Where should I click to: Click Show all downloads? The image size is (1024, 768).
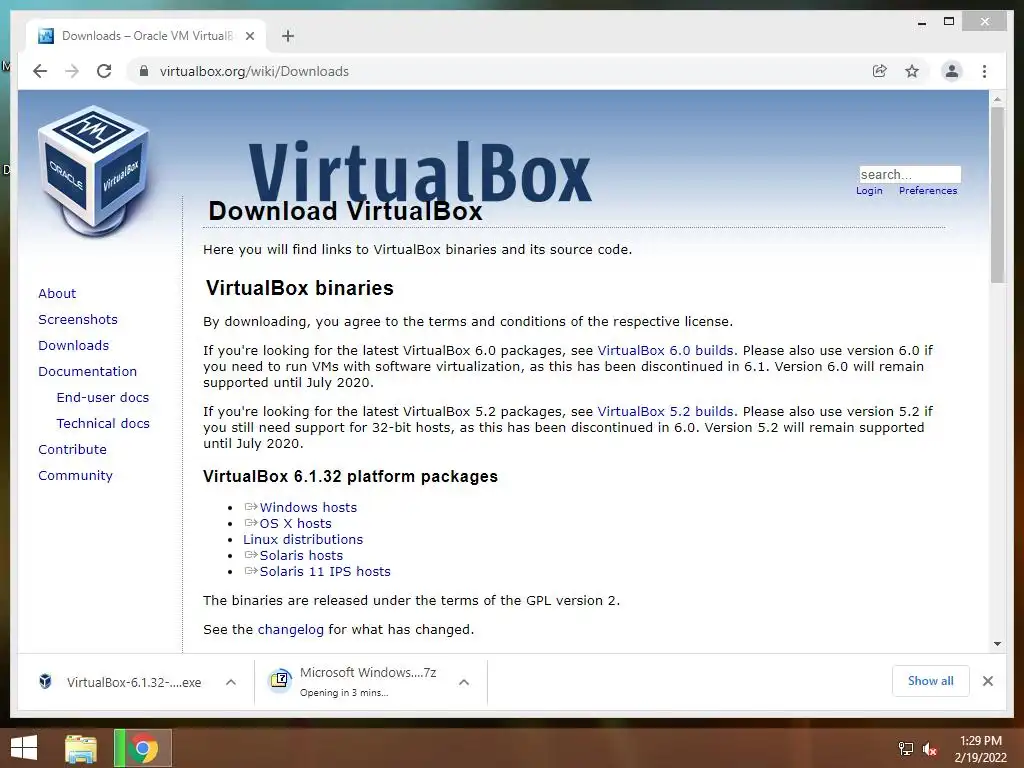tap(931, 681)
